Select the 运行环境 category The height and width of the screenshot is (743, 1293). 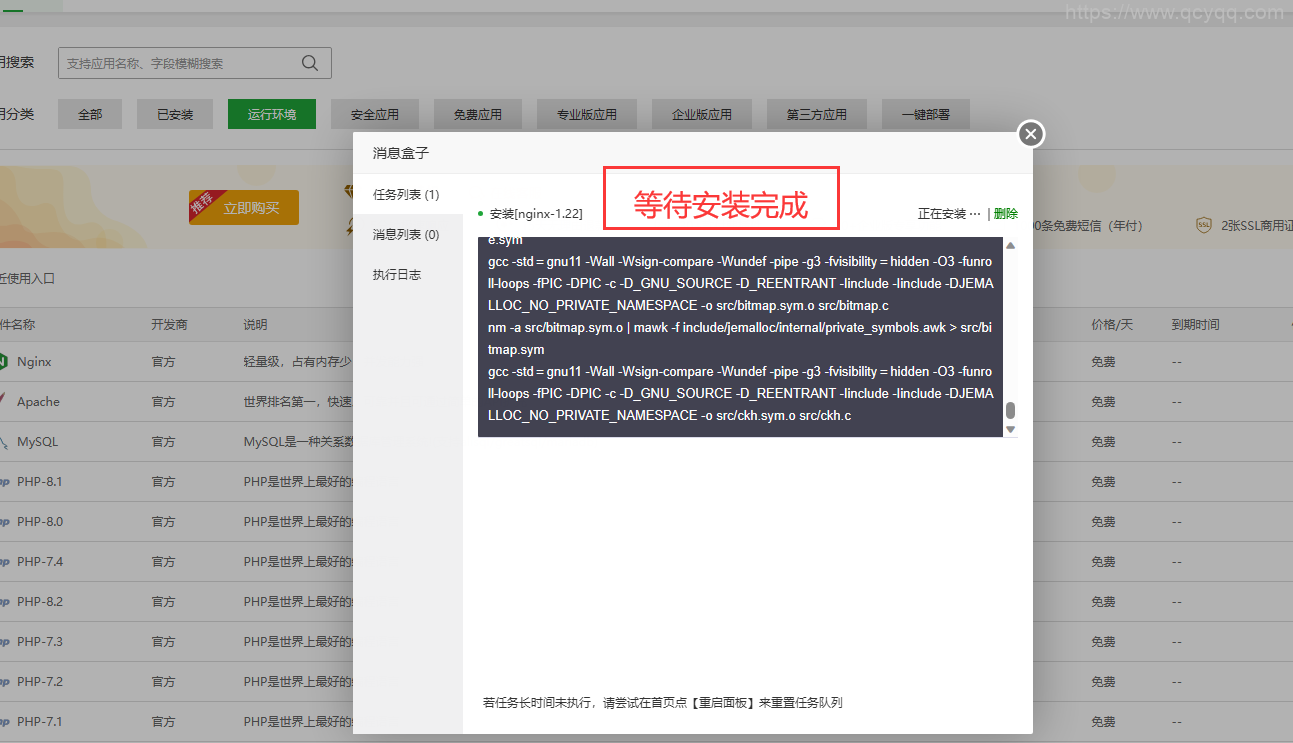[272, 114]
